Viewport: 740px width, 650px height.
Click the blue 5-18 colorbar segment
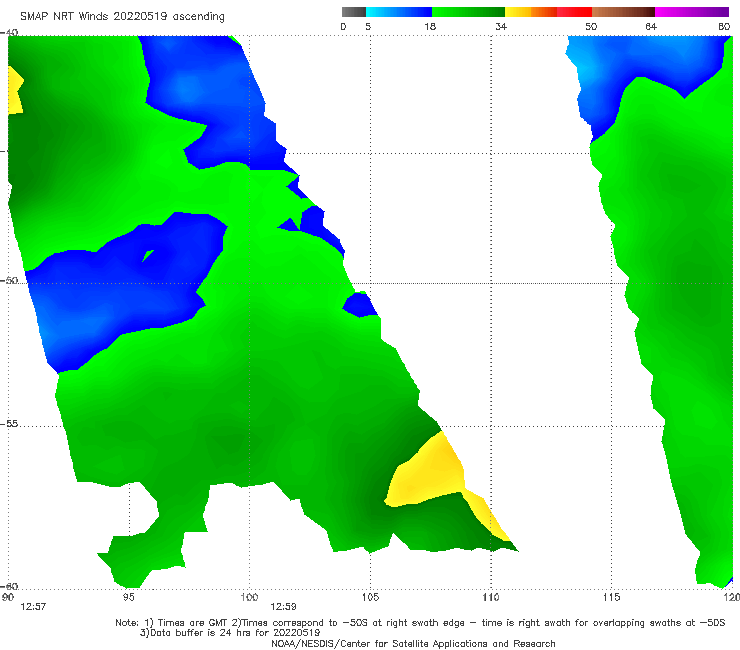pos(399,12)
